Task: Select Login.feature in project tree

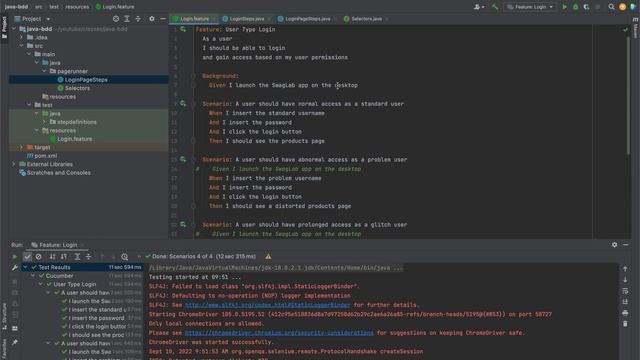Action: (74, 139)
